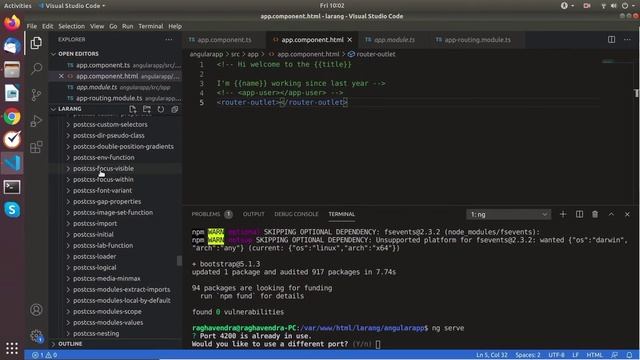The image size is (640, 360).
Task: Refresh the explorer tree
Action: 161,109
